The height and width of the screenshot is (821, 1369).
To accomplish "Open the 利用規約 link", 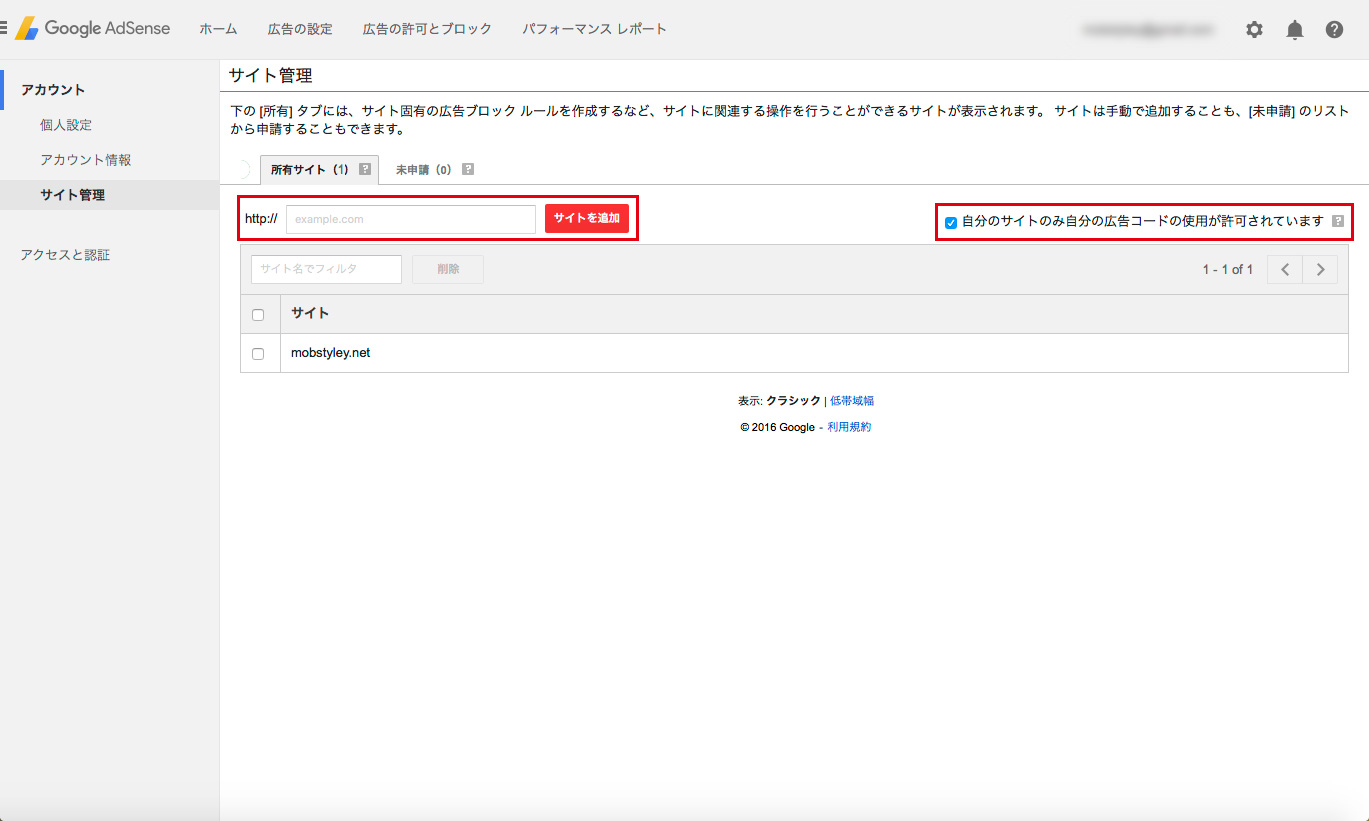I will tap(849, 427).
